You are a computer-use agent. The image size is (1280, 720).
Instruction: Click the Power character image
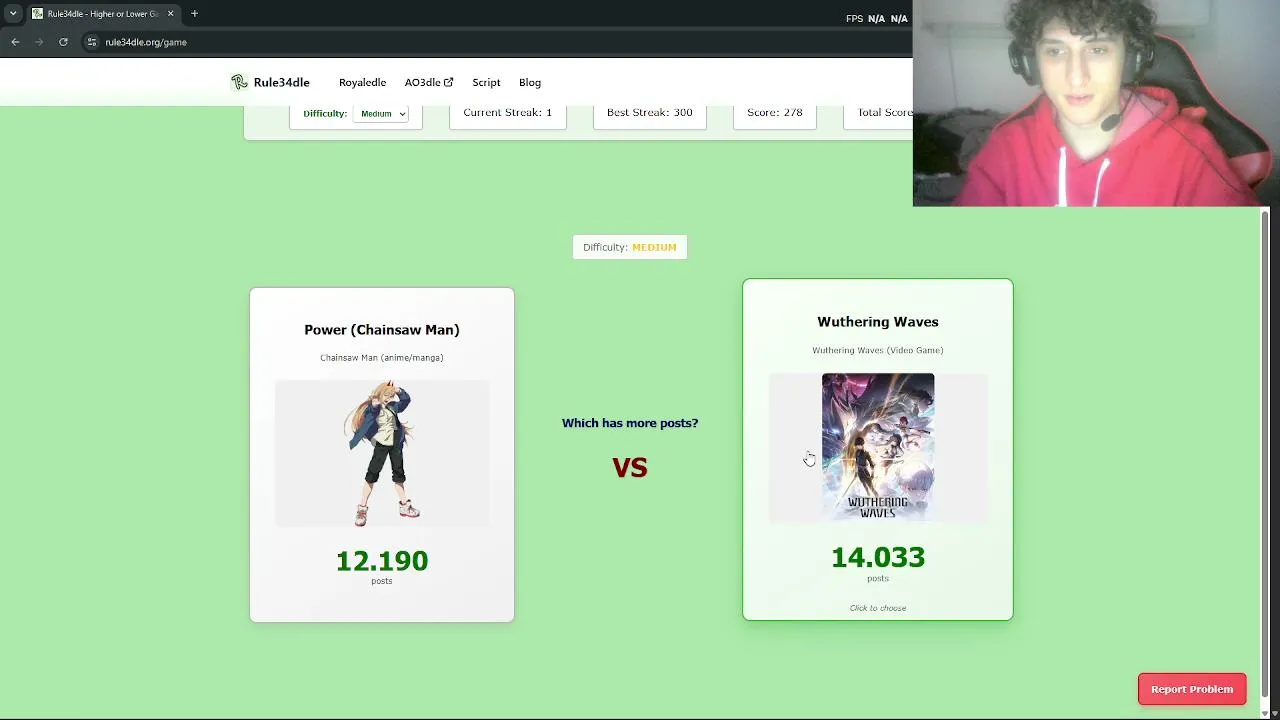click(382, 453)
